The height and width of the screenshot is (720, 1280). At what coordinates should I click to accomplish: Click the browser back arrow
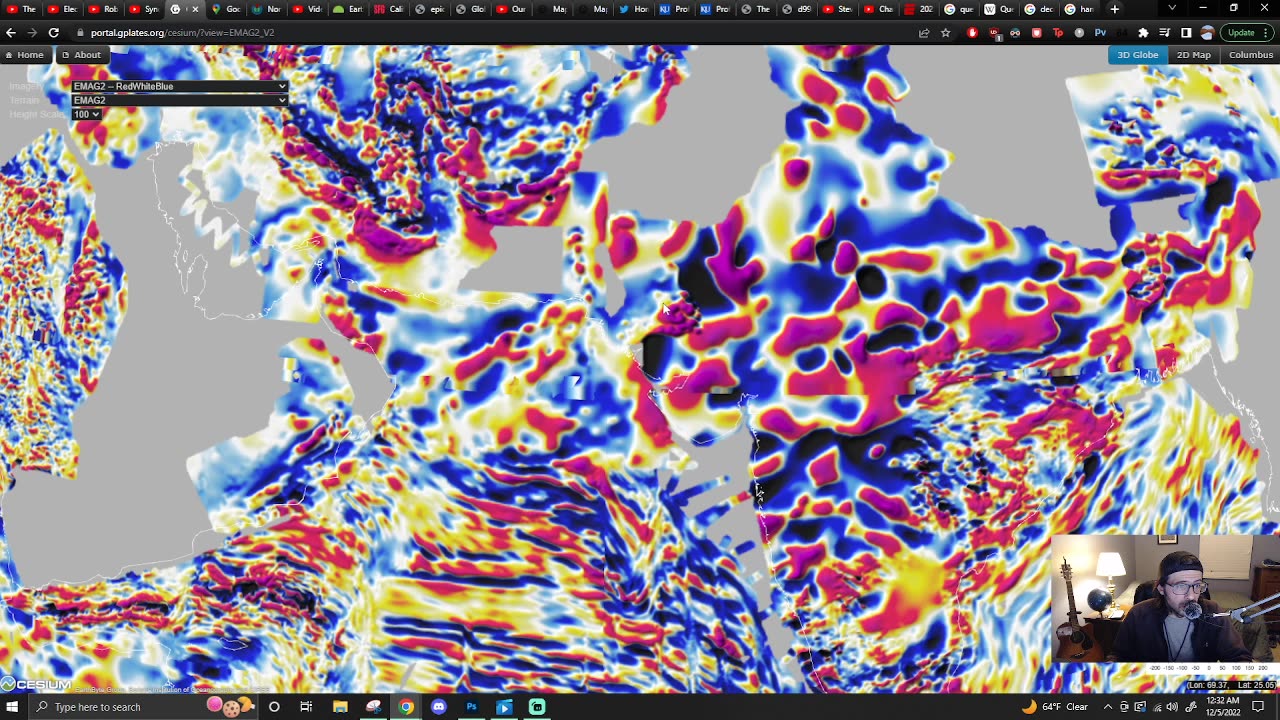(11, 32)
